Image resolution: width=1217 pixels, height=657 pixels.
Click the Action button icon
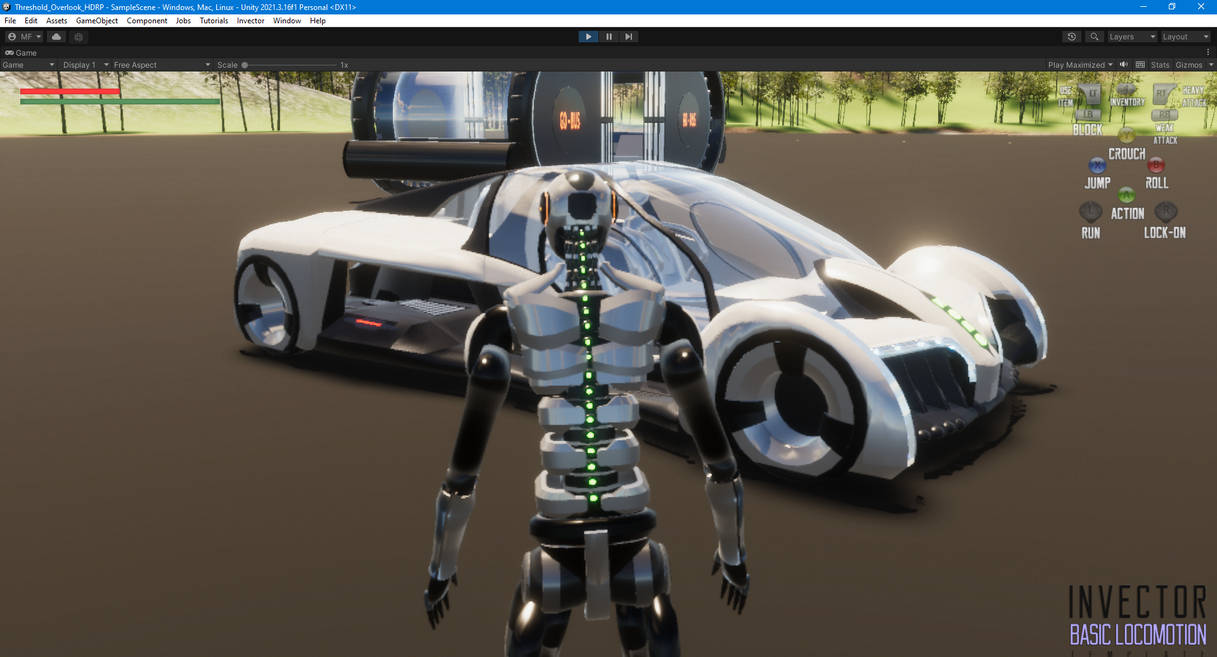(x=1126, y=194)
